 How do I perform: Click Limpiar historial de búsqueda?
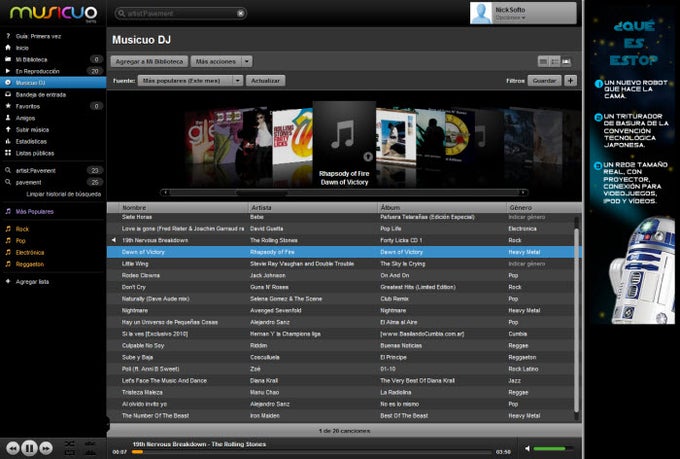tap(63, 194)
